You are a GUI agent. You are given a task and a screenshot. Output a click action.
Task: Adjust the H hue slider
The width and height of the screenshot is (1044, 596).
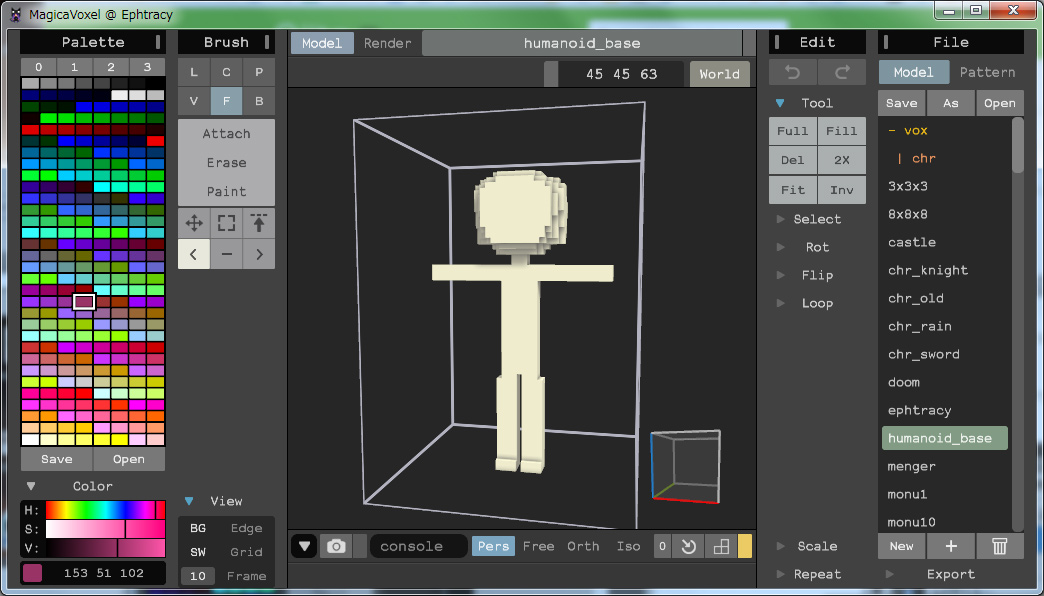click(x=105, y=510)
